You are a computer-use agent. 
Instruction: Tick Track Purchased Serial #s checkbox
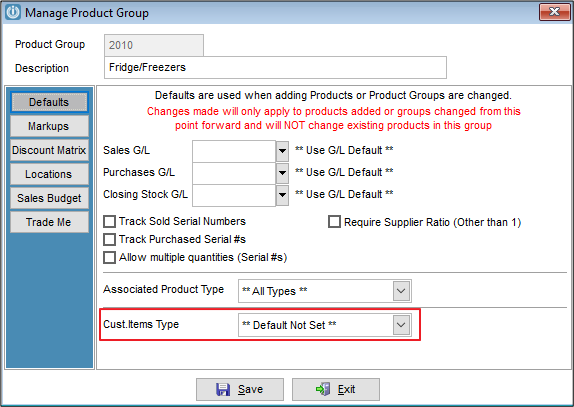pos(109,239)
